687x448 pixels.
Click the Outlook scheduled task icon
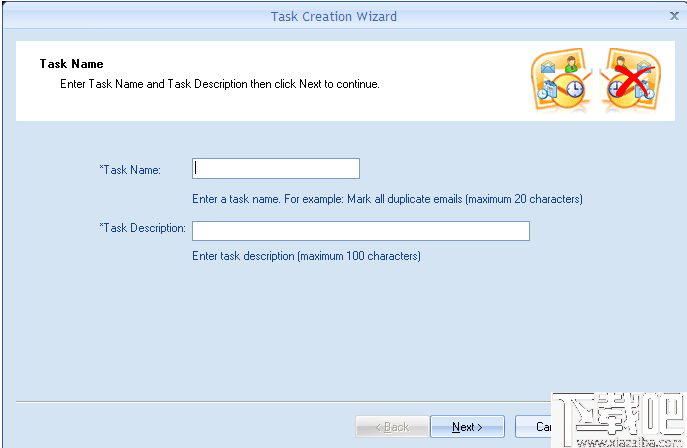pos(561,79)
